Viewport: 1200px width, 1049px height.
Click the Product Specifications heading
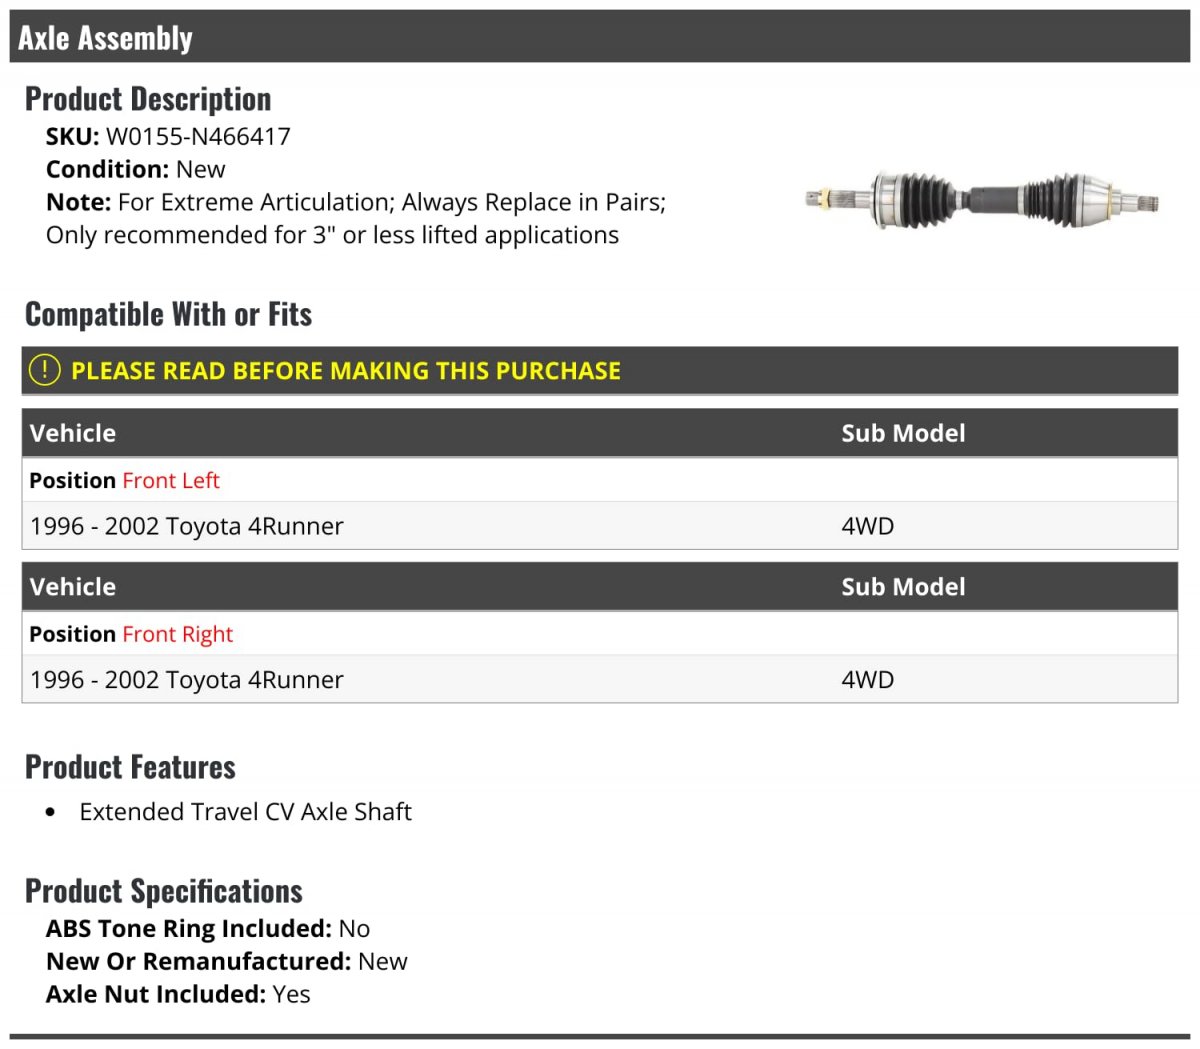(164, 891)
